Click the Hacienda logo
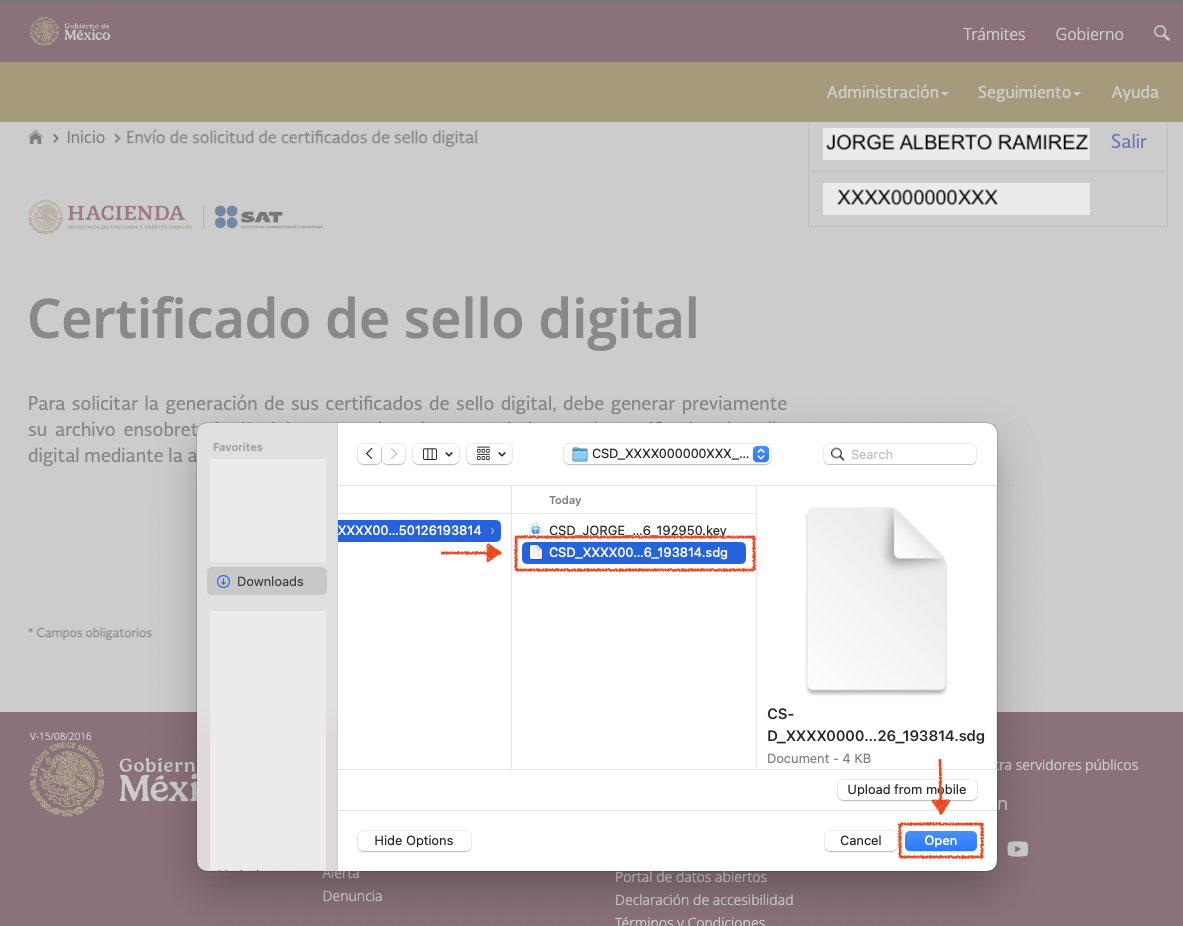The image size is (1183, 926). pos(111,217)
